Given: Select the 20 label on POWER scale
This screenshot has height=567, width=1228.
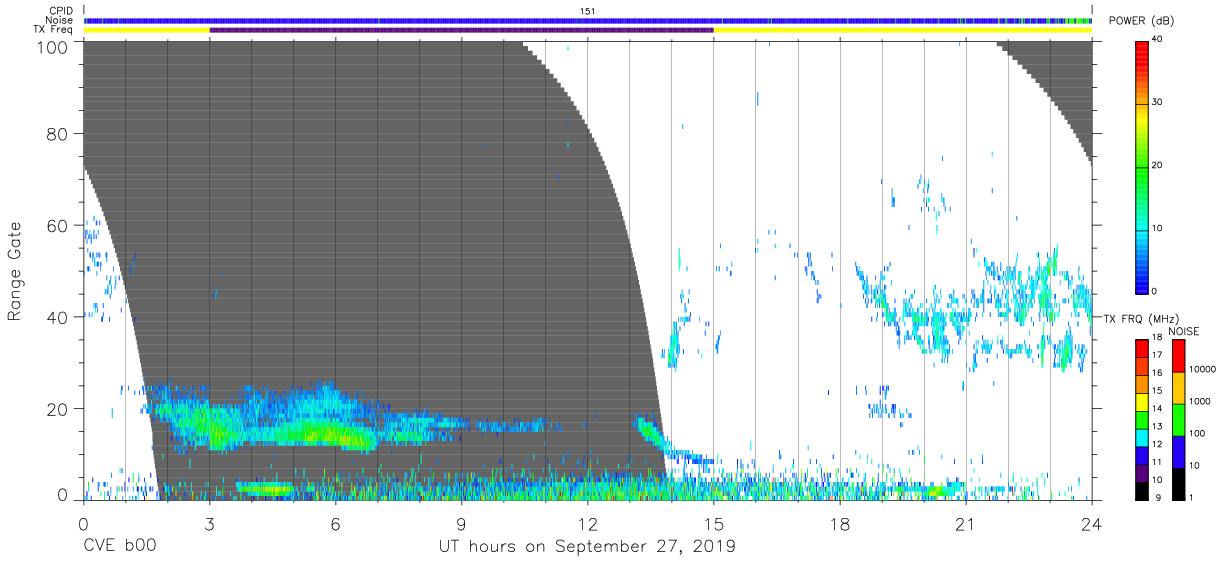Looking at the screenshot, I should pyautogui.click(x=1158, y=165).
